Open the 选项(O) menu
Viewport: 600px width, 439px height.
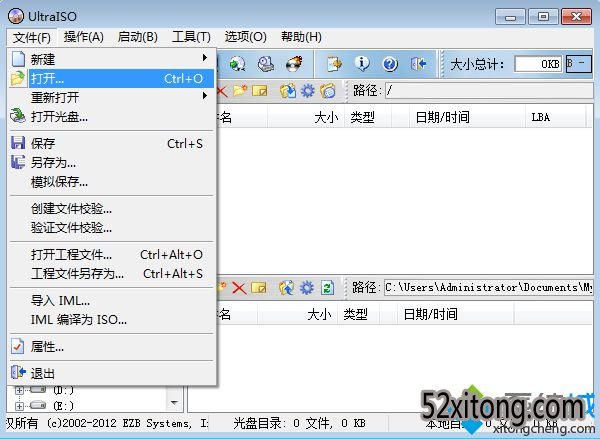coord(246,37)
